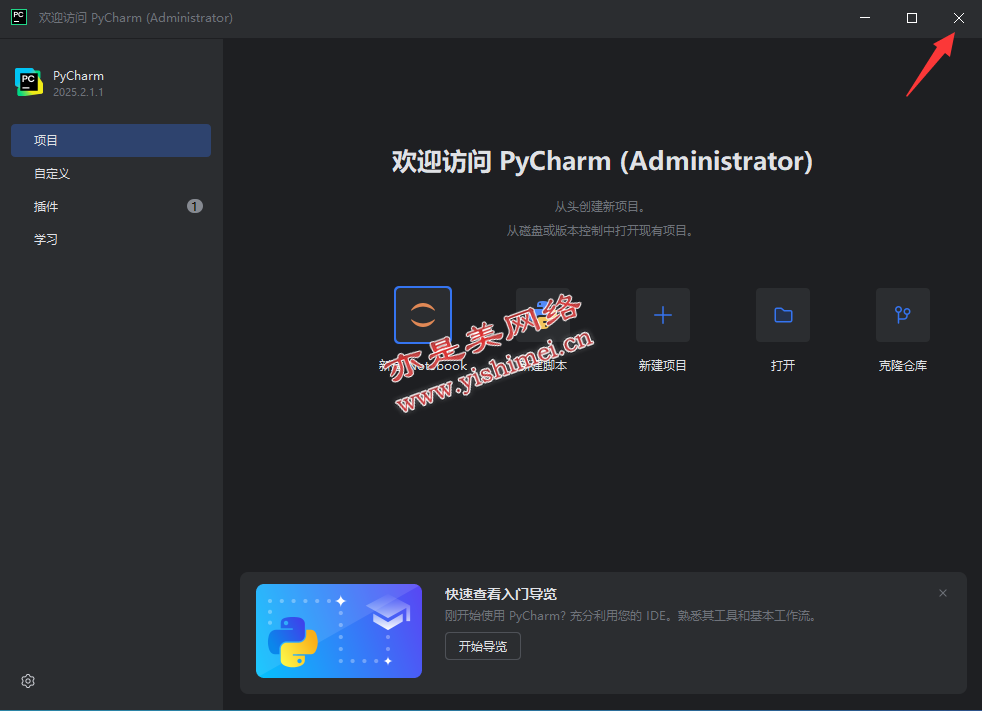
Task: Click the 新建项目 label
Action: click(x=663, y=366)
